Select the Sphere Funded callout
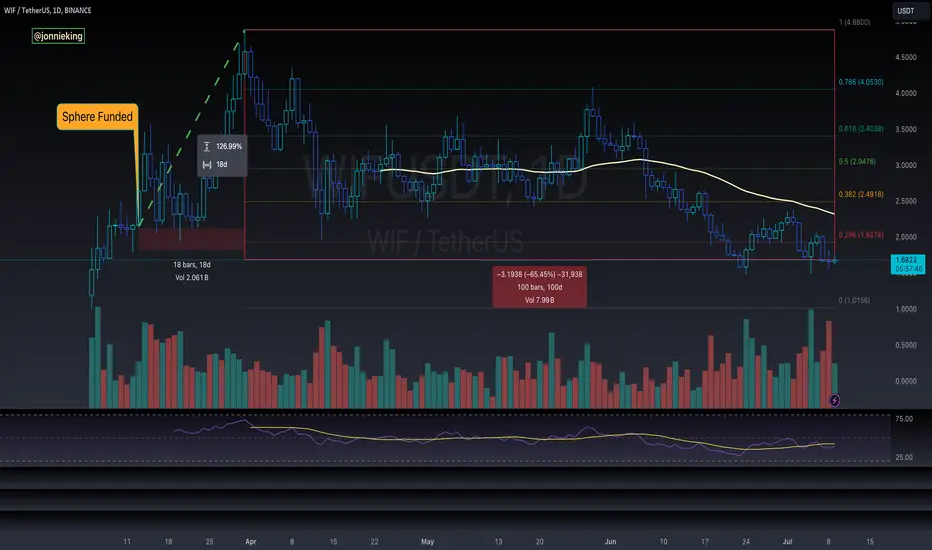 coord(97,117)
